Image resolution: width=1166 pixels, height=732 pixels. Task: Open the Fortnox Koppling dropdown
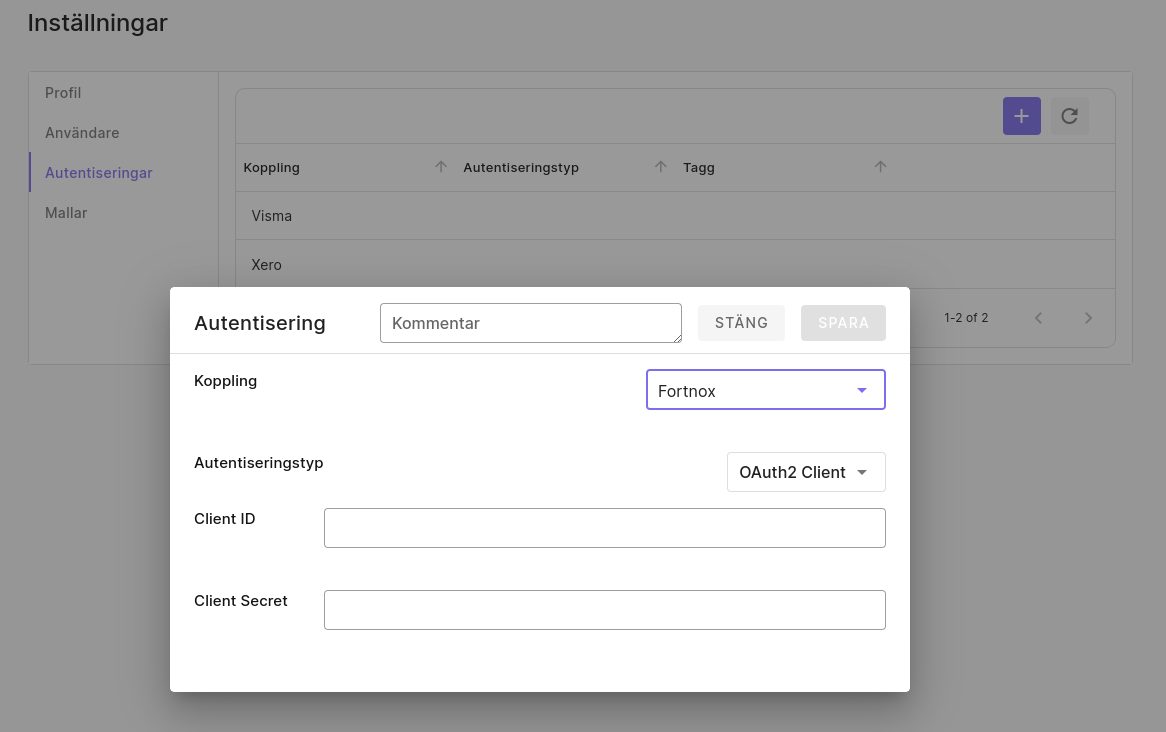coord(765,390)
